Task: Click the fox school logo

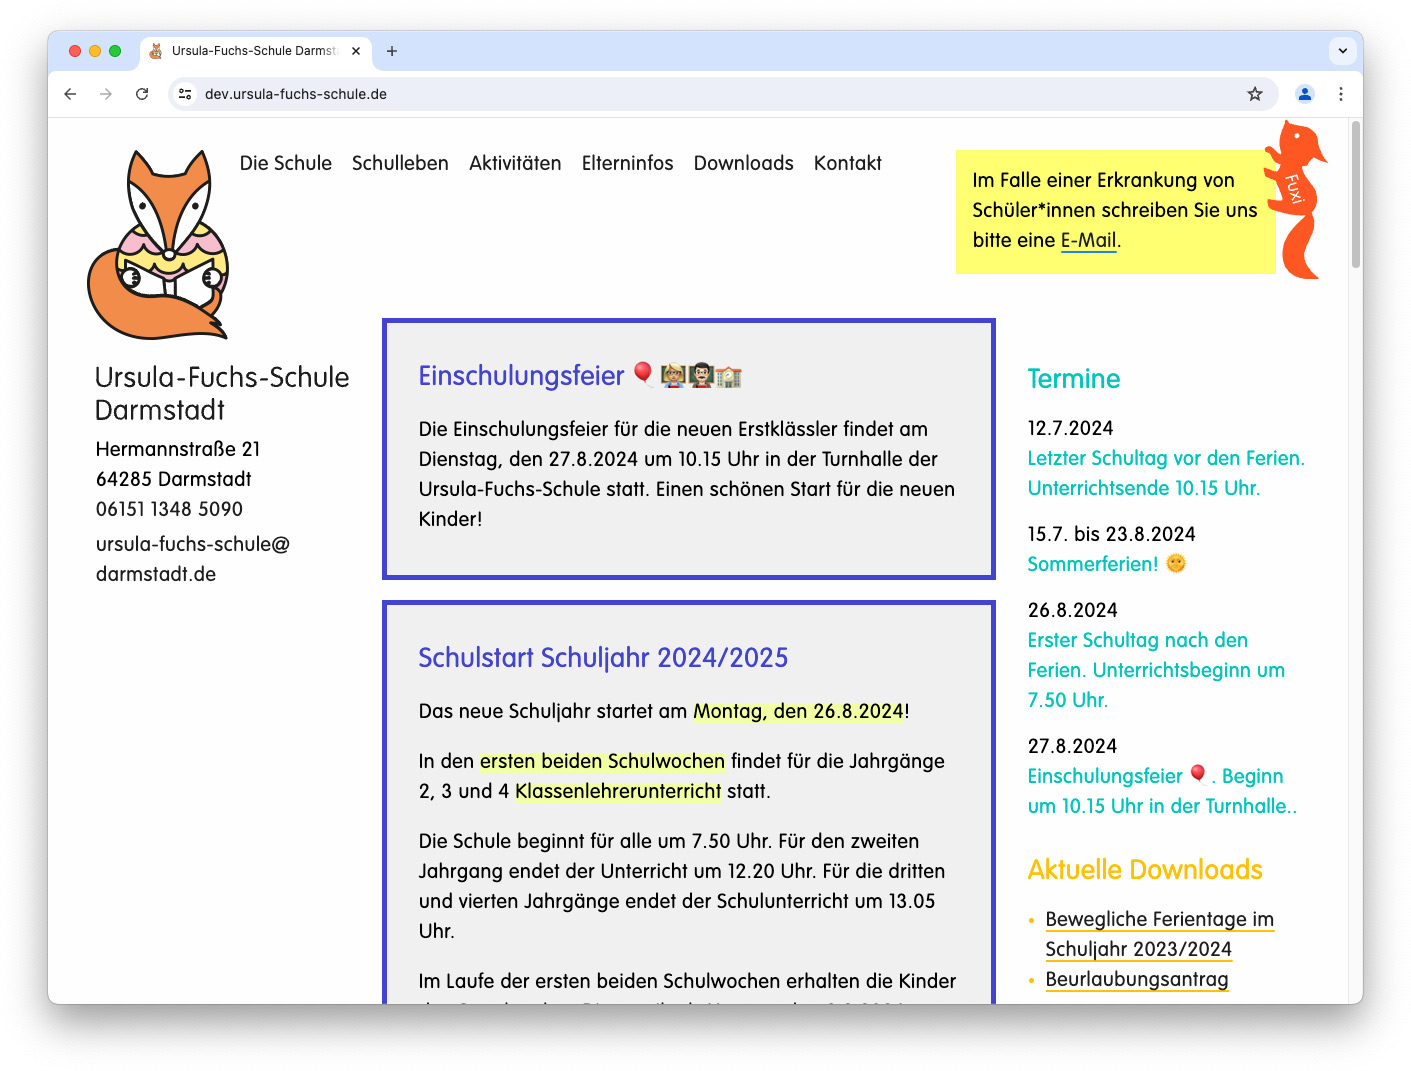Action: pos(159,246)
